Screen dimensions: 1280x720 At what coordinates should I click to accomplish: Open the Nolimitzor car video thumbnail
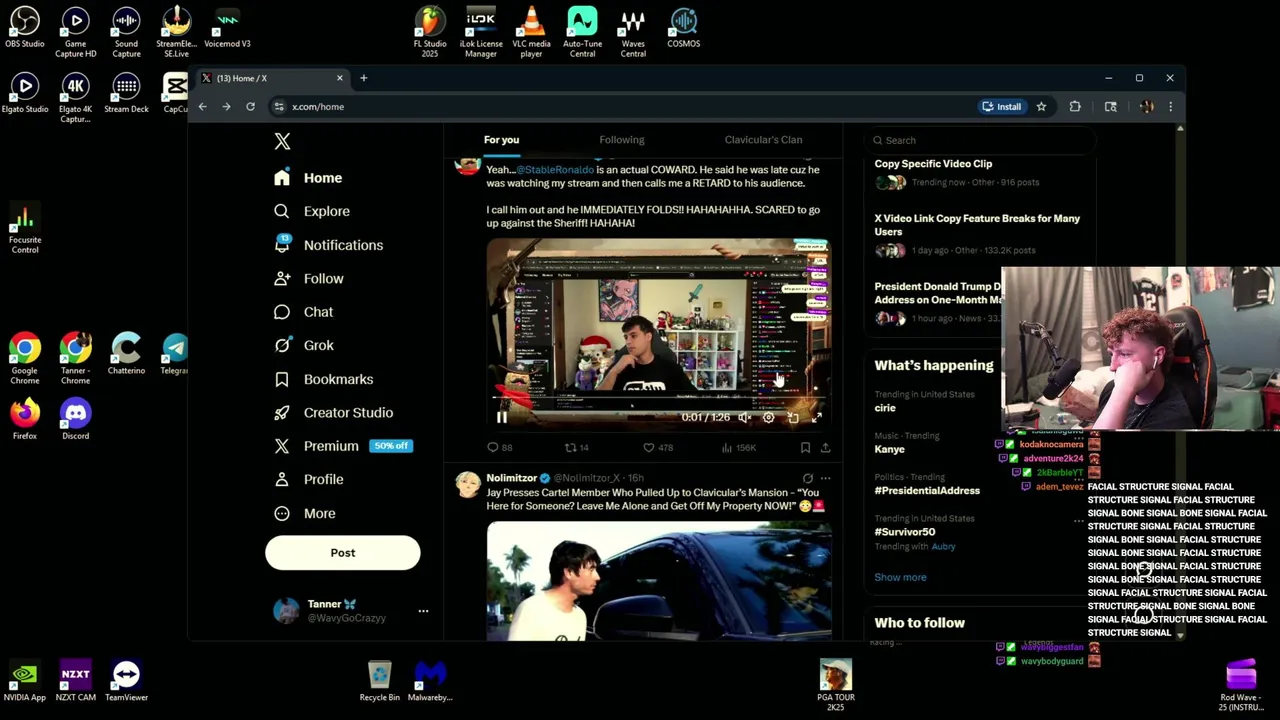(x=659, y=580)
